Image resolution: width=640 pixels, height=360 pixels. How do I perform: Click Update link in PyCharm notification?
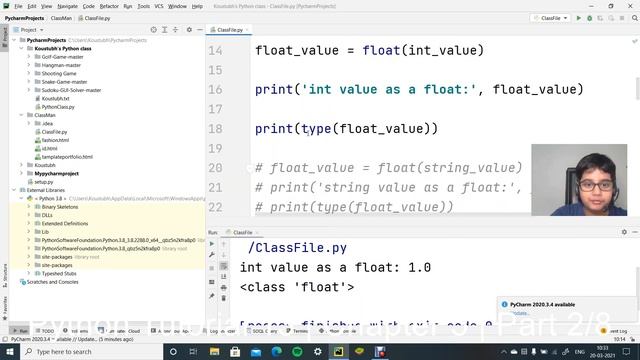click(520, 313)
